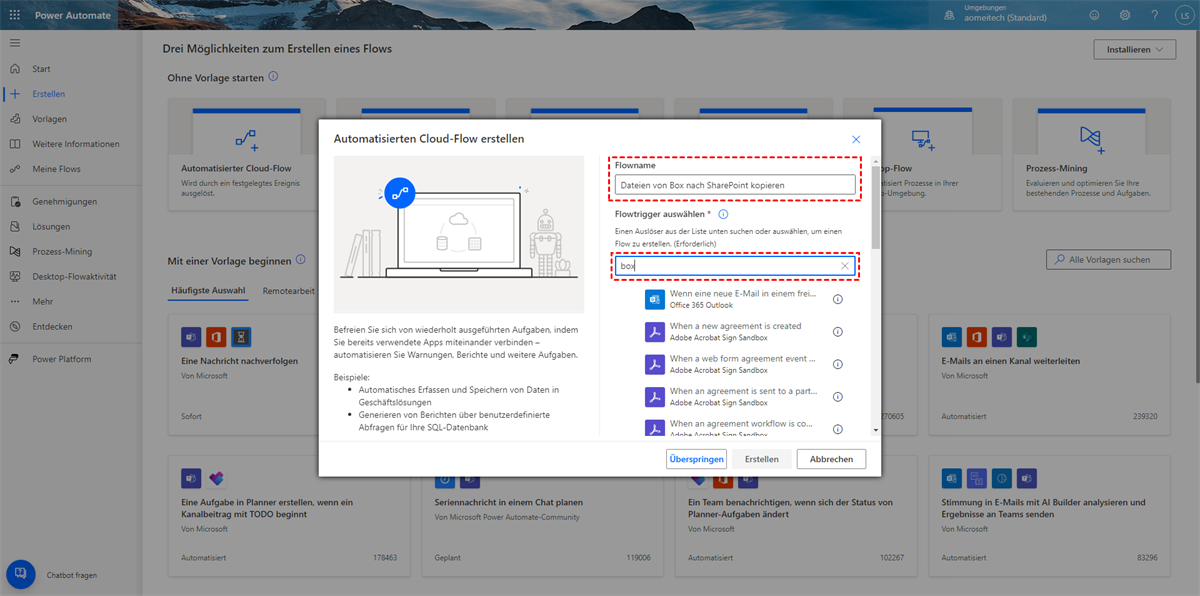Open the settings gear icon

pyautogui.click(x=1125, y=15)
